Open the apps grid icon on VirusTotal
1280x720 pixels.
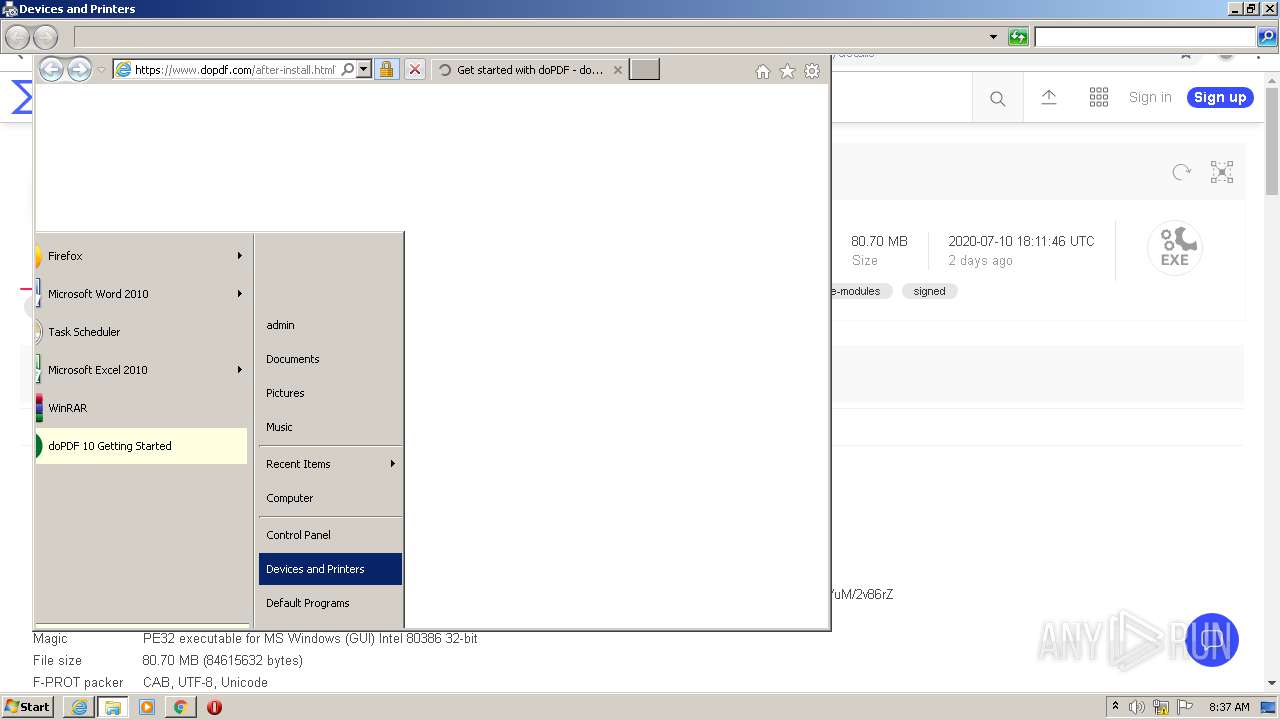click(1099, 97)
